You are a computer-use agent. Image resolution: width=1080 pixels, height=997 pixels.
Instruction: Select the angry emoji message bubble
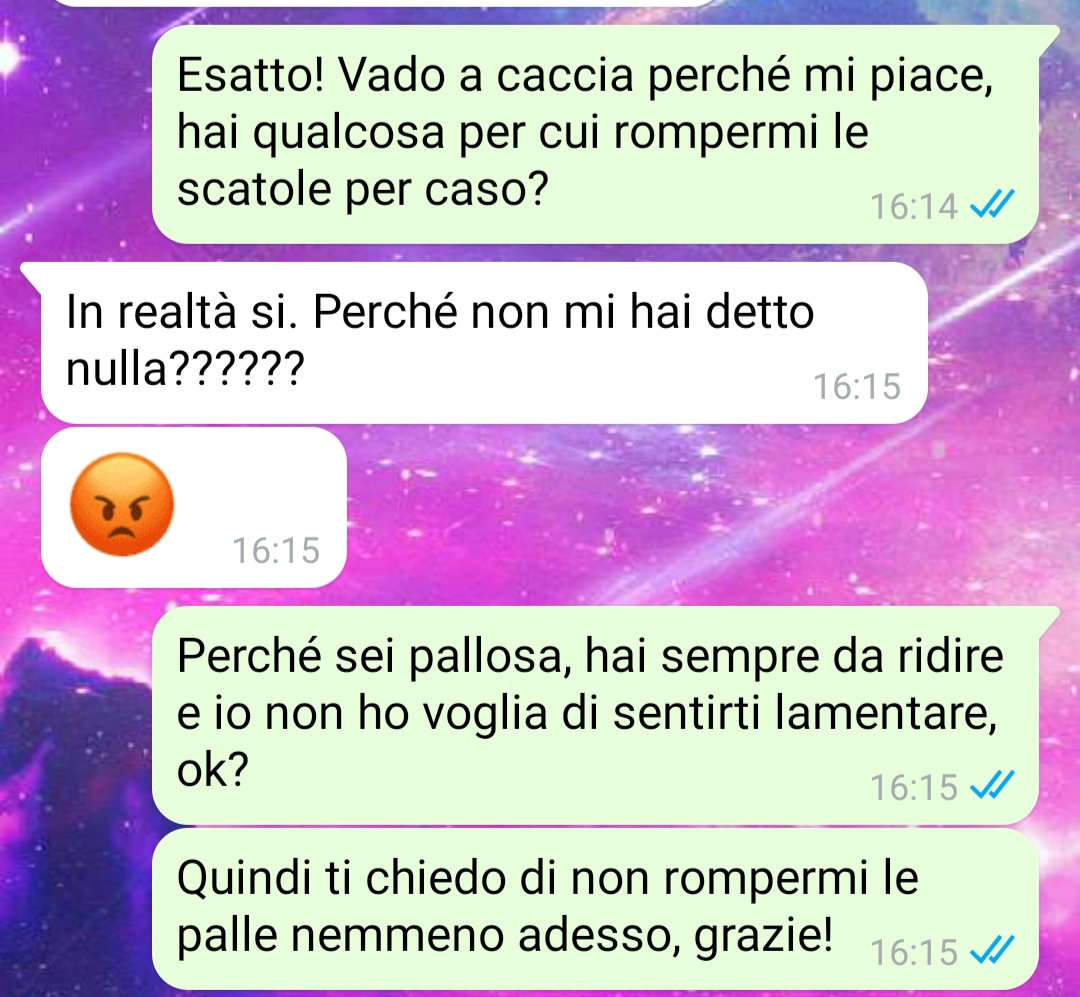click(194, 507)
